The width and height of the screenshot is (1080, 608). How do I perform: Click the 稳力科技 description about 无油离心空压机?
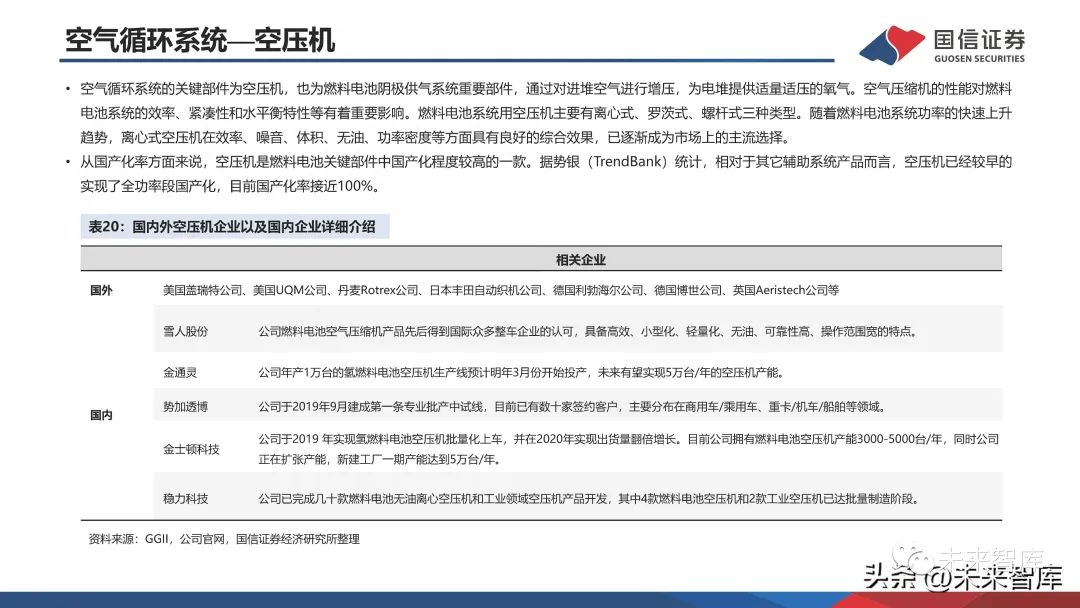(589, 499)
